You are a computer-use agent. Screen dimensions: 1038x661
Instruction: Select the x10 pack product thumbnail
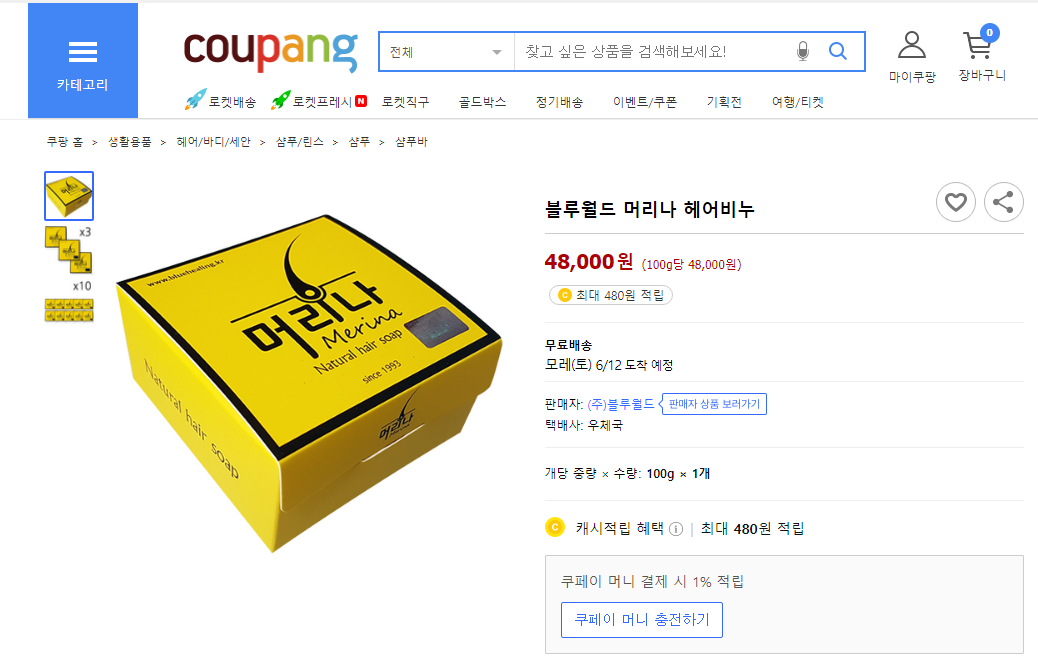point(69,302)
